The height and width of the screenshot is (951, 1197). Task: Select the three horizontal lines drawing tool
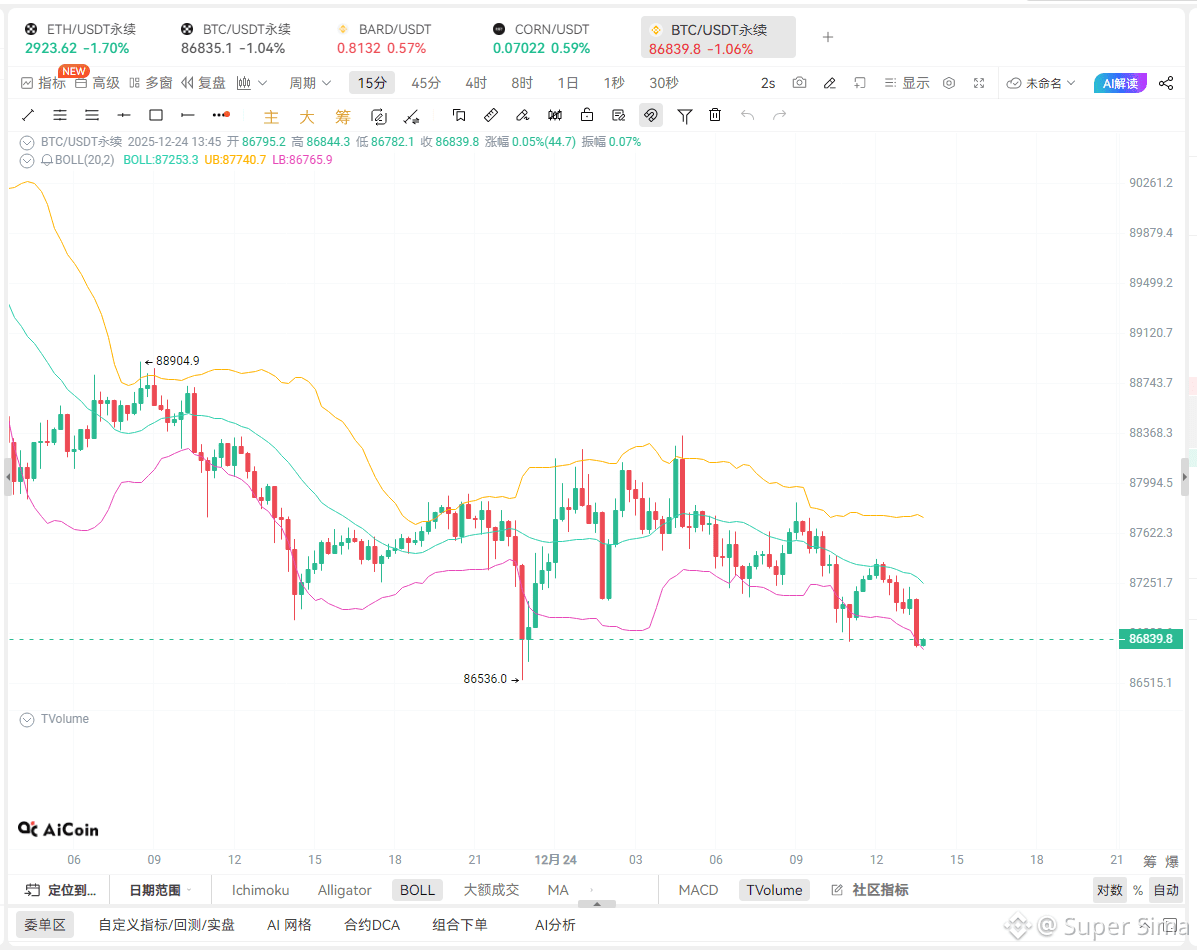coord(92,115)
